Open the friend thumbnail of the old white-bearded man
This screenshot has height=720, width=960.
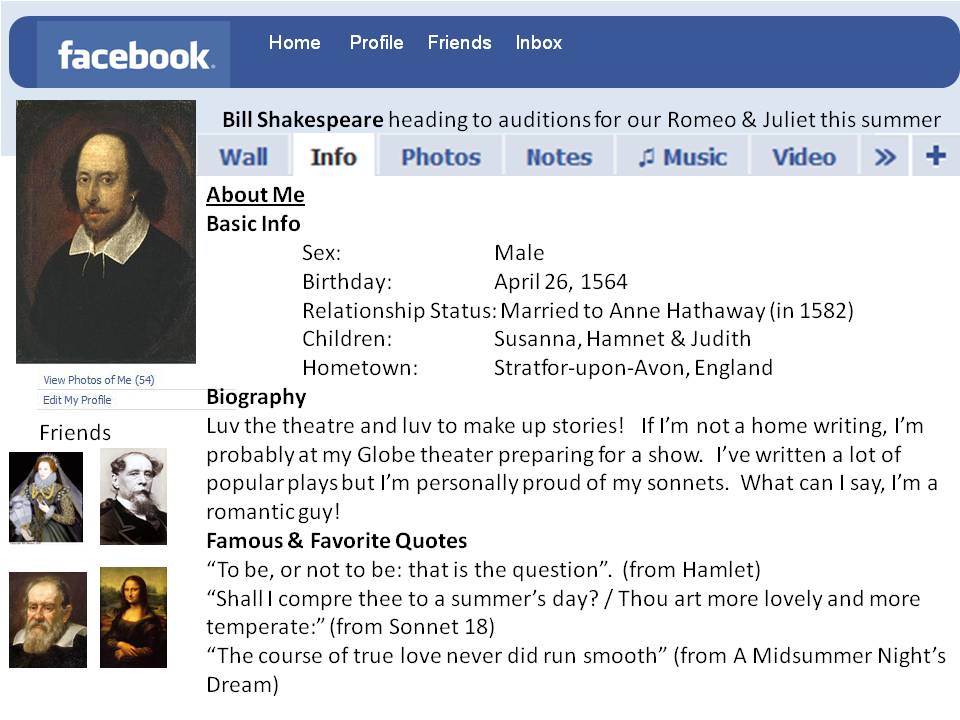click(x=48, y=620)
